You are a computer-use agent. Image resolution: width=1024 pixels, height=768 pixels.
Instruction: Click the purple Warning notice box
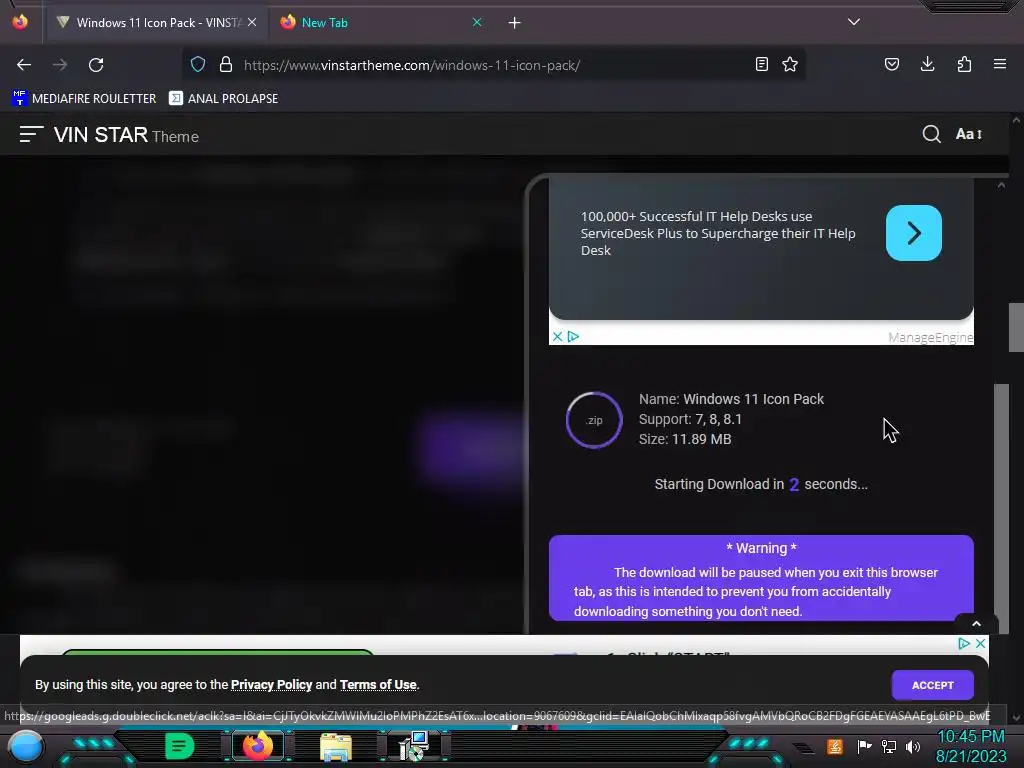761,578
